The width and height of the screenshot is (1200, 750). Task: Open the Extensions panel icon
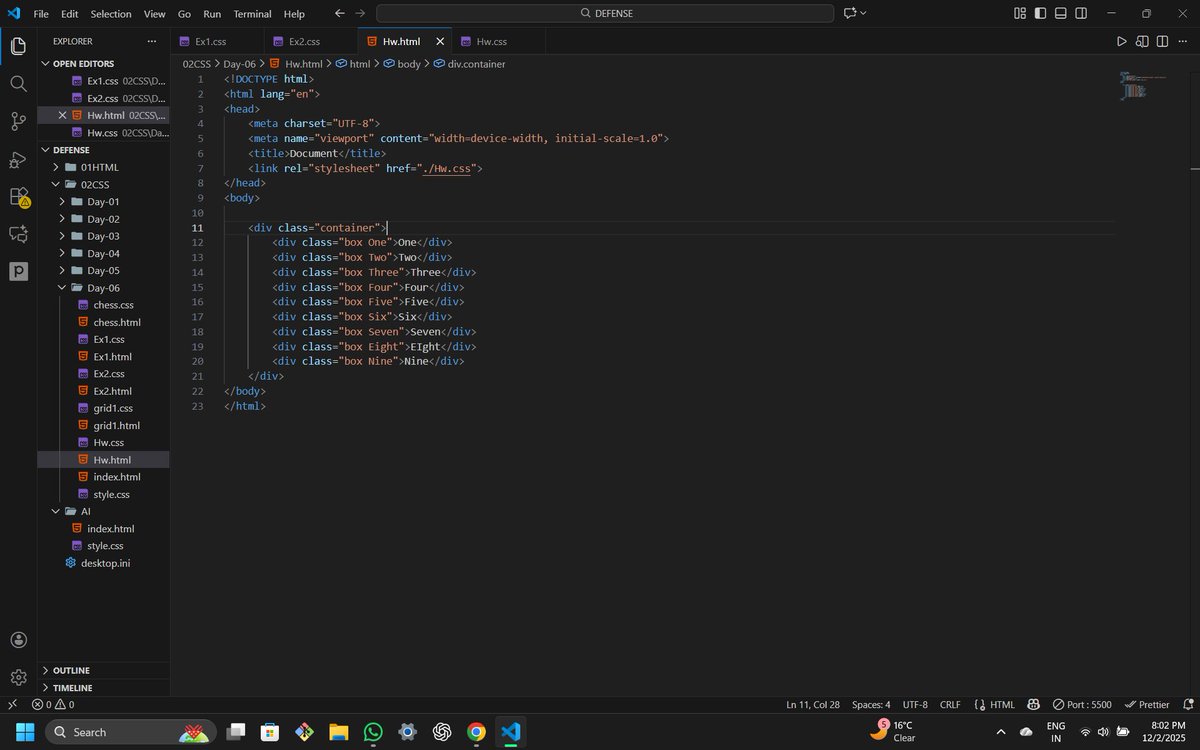18,196
